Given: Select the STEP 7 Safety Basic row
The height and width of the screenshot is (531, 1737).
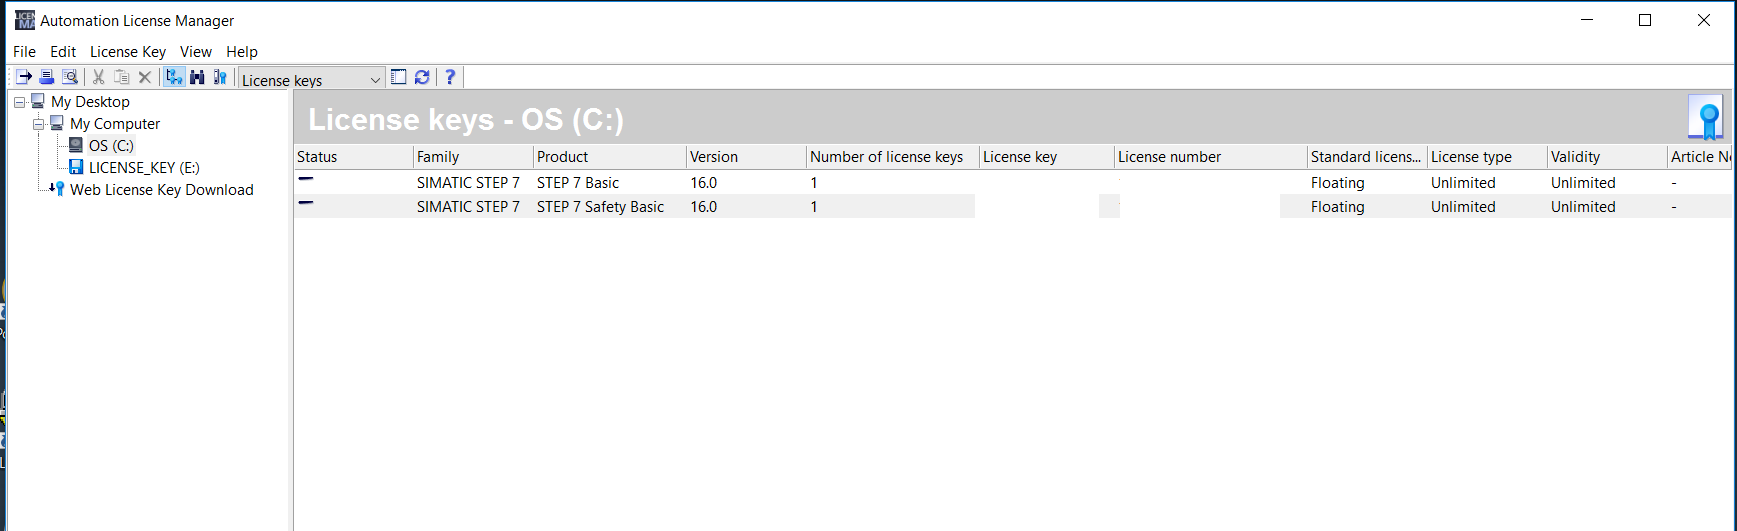Looking at the screenshot, I should pyautogui.click(x=1013, y=206).
